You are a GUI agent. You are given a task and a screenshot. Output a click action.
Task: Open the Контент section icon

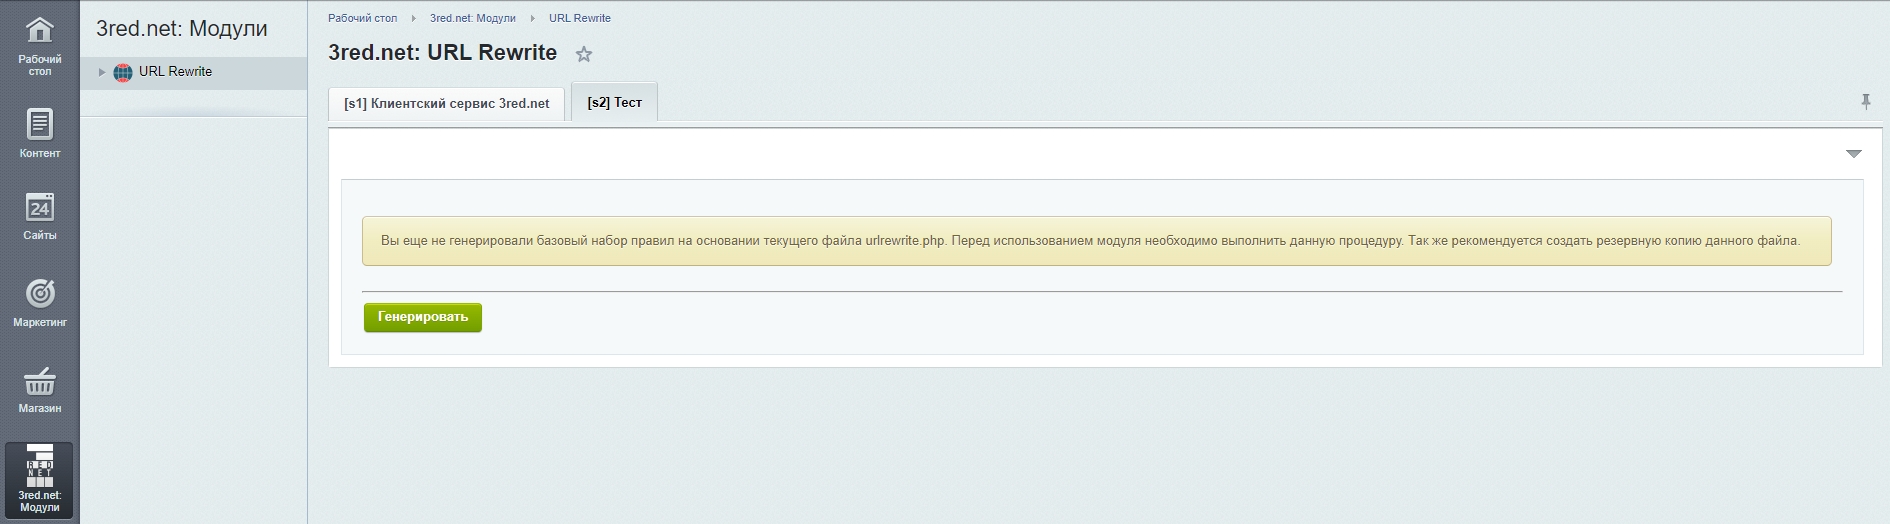pos(39,133)
